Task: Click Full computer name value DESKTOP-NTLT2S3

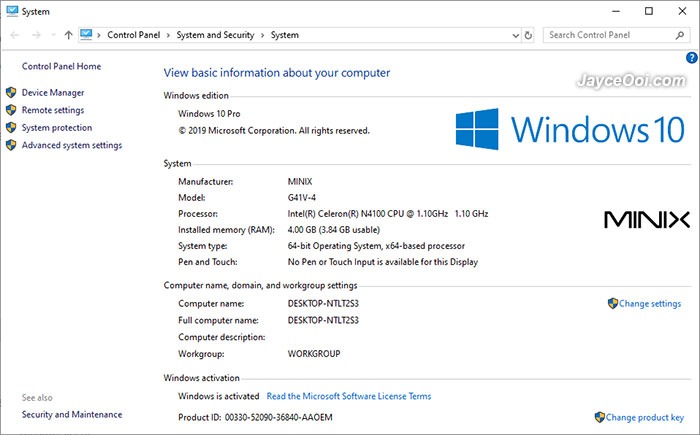Action: 323,320
